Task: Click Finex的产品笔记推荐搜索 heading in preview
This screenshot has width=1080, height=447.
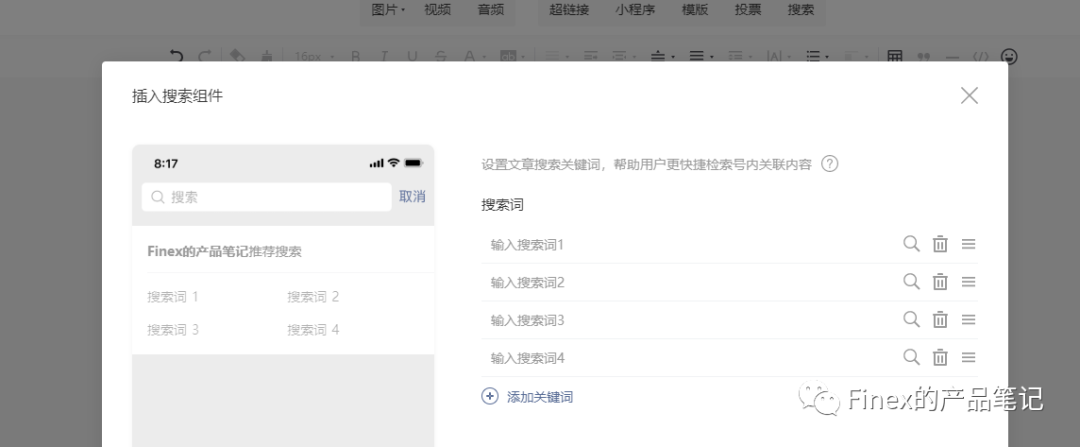Action: click(x=225, y=251)
